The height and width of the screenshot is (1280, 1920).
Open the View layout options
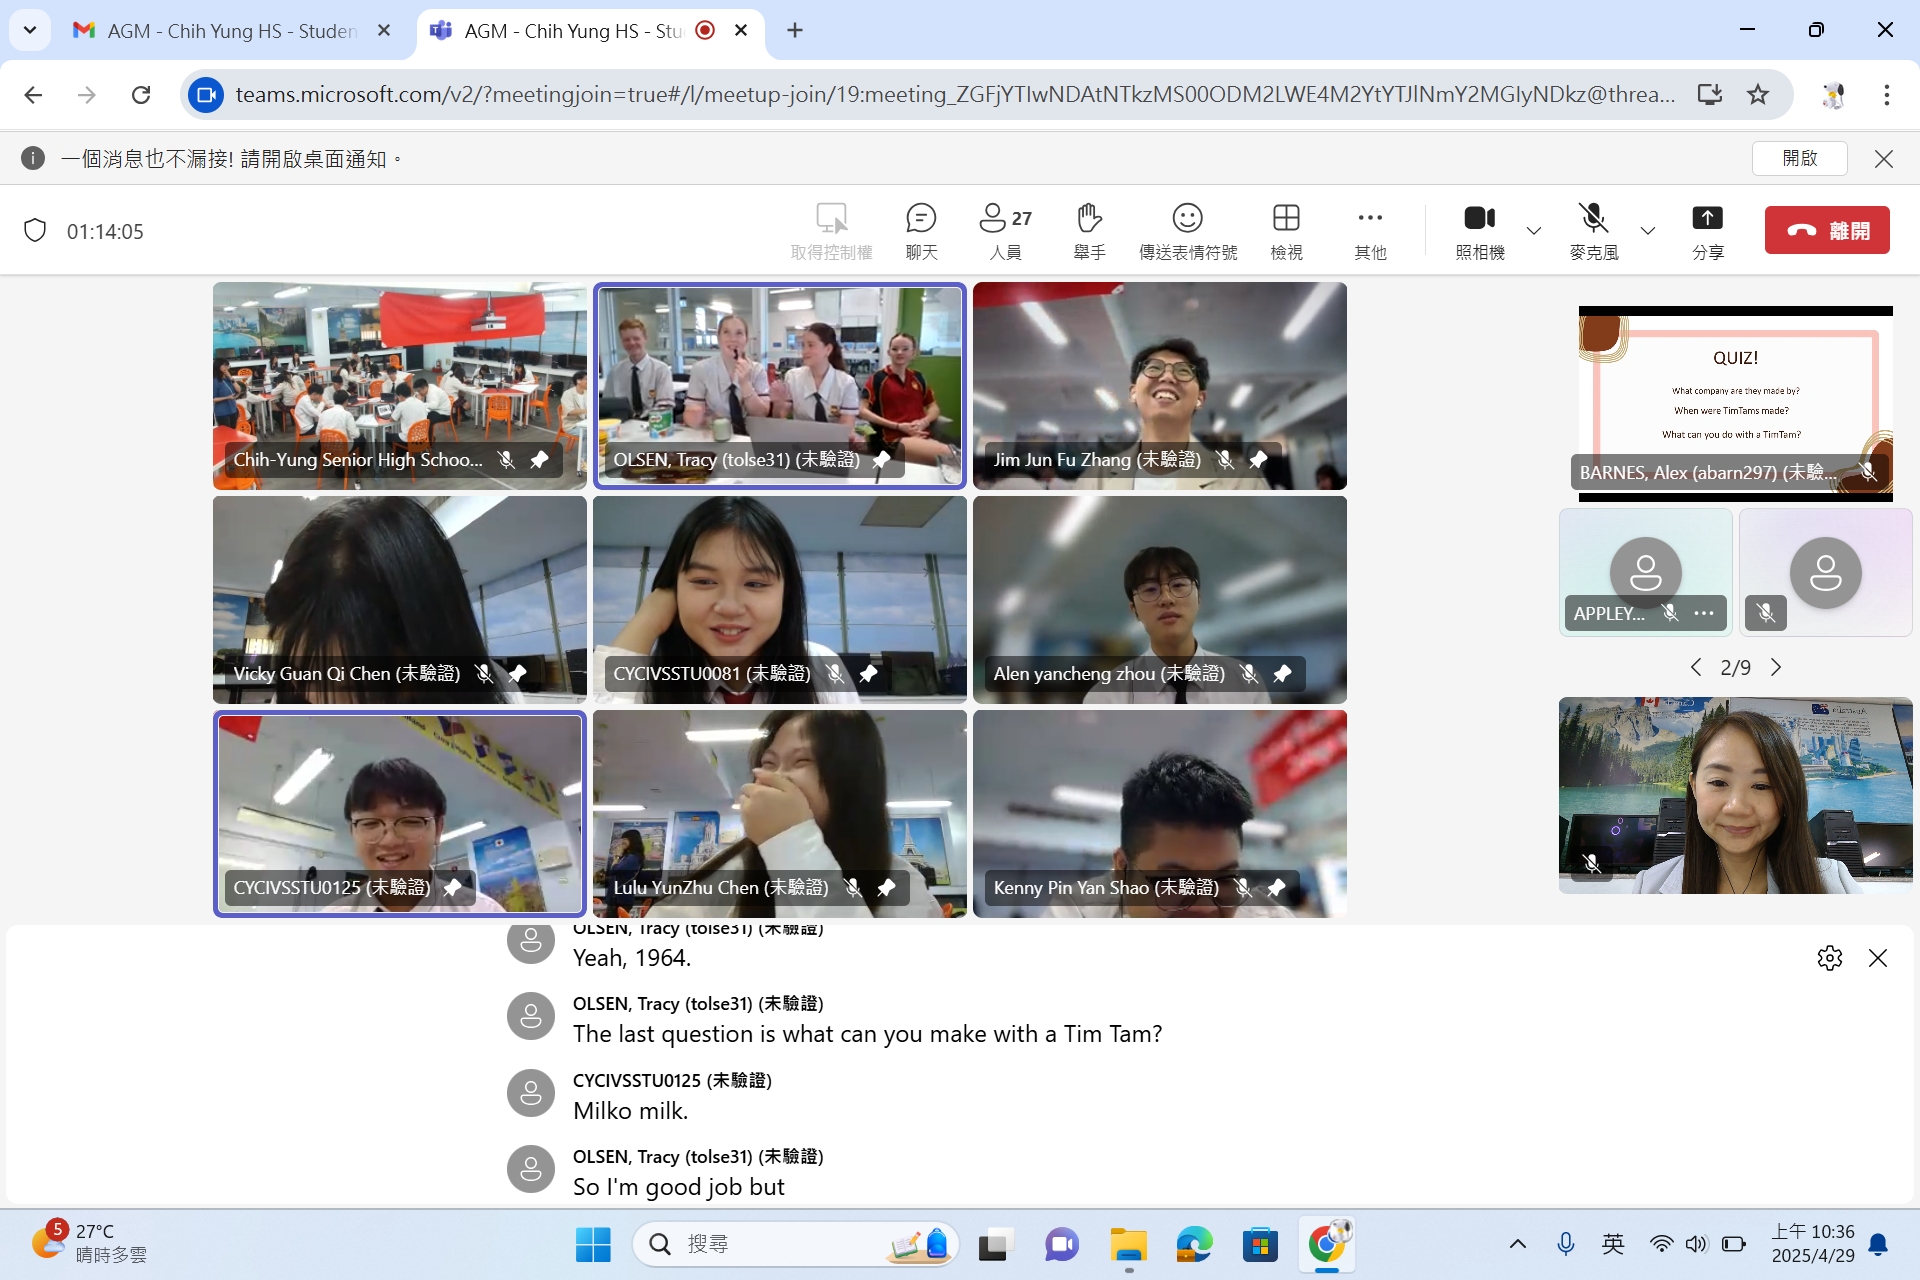[x=1286, y=231]
